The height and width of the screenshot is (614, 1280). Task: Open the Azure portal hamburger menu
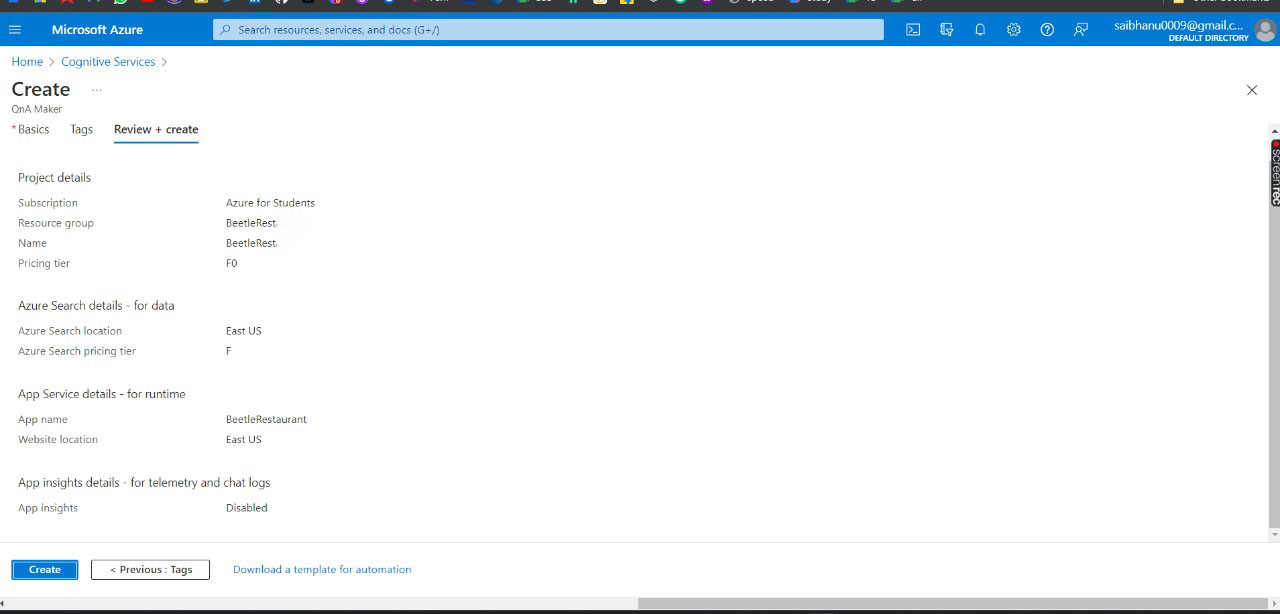pos(15,30)
